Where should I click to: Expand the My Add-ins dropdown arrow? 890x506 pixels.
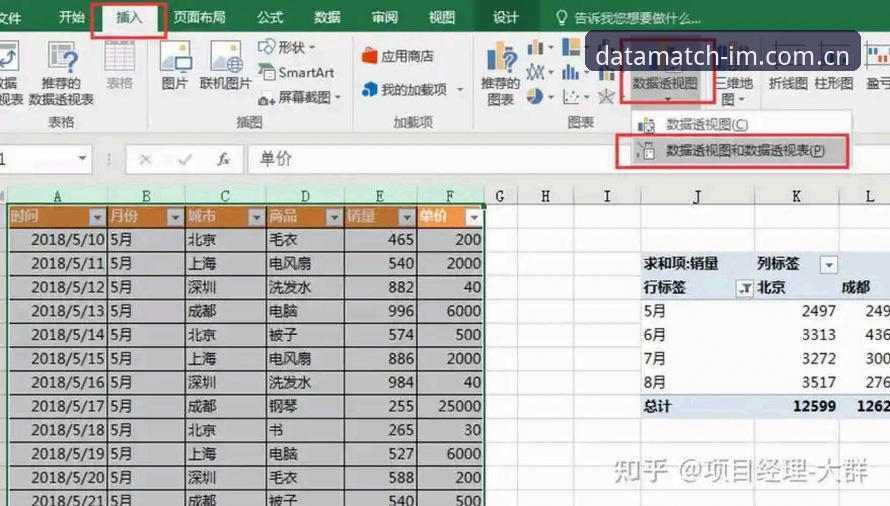460,90
